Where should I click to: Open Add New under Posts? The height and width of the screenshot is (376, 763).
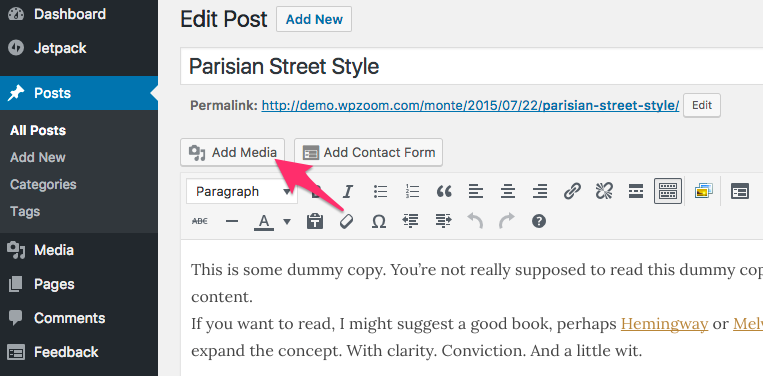[x=37, y=158]
